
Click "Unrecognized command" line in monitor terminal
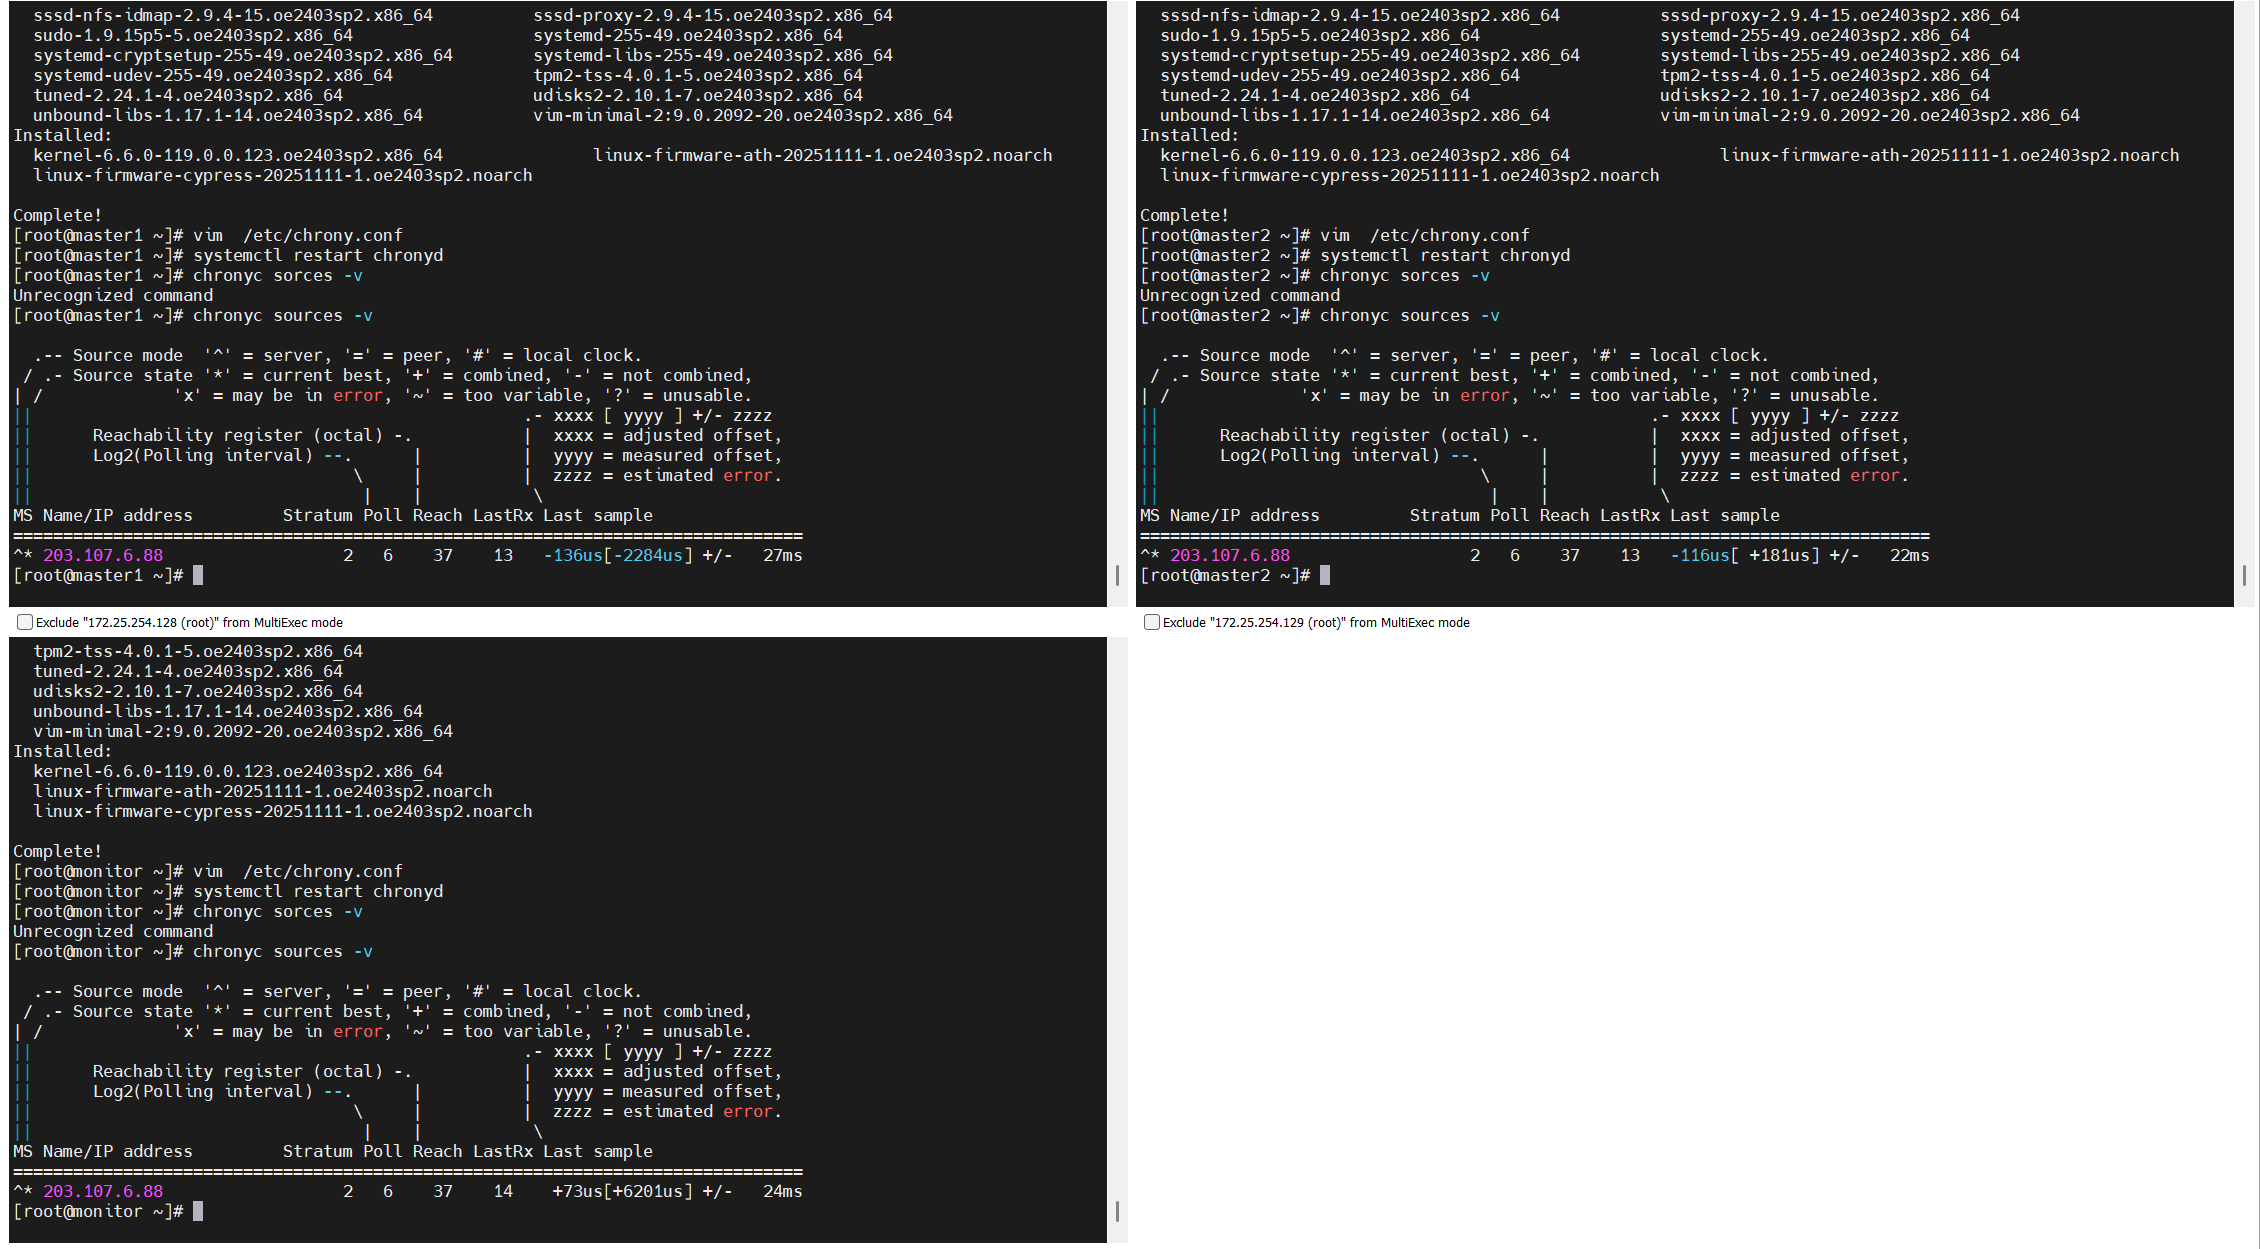pos(113,931)
